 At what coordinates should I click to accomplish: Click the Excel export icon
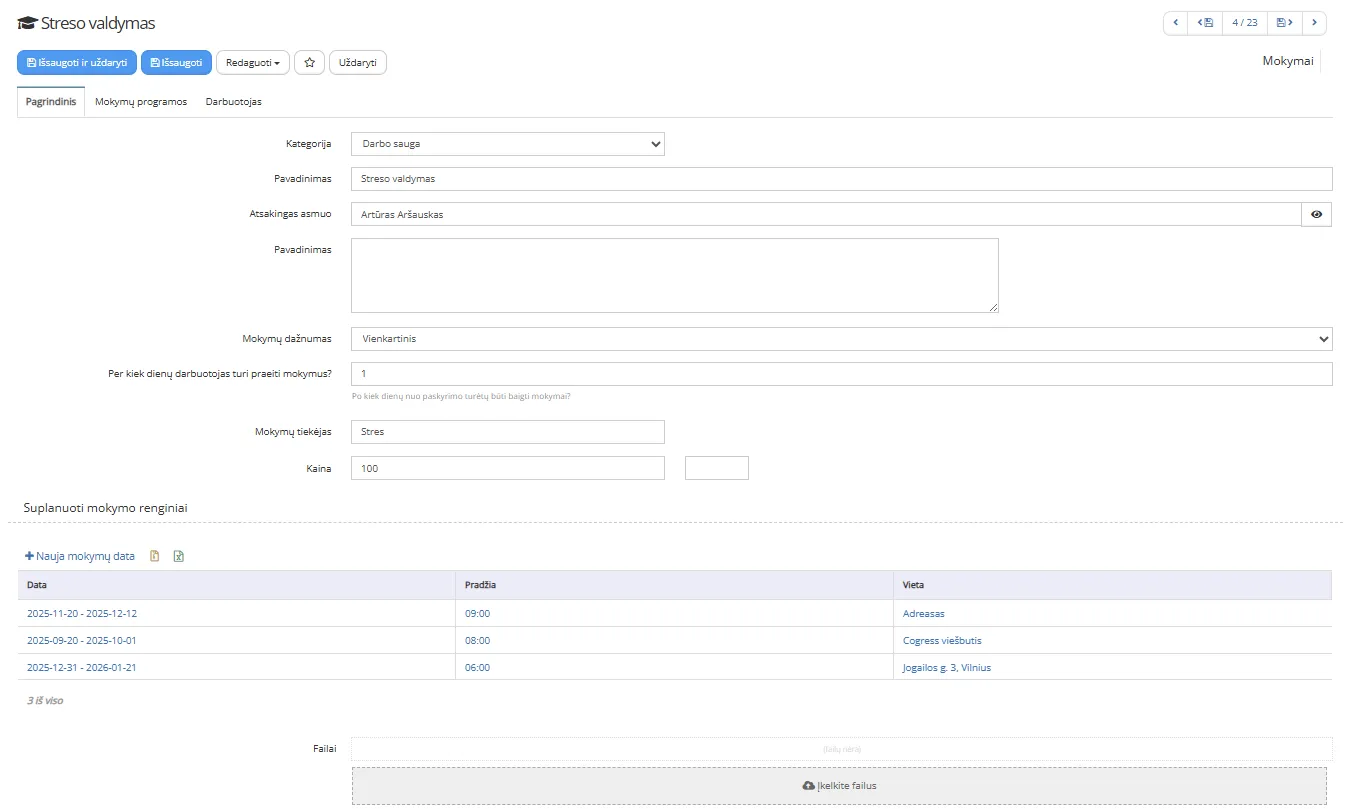[x=179, y=556]
